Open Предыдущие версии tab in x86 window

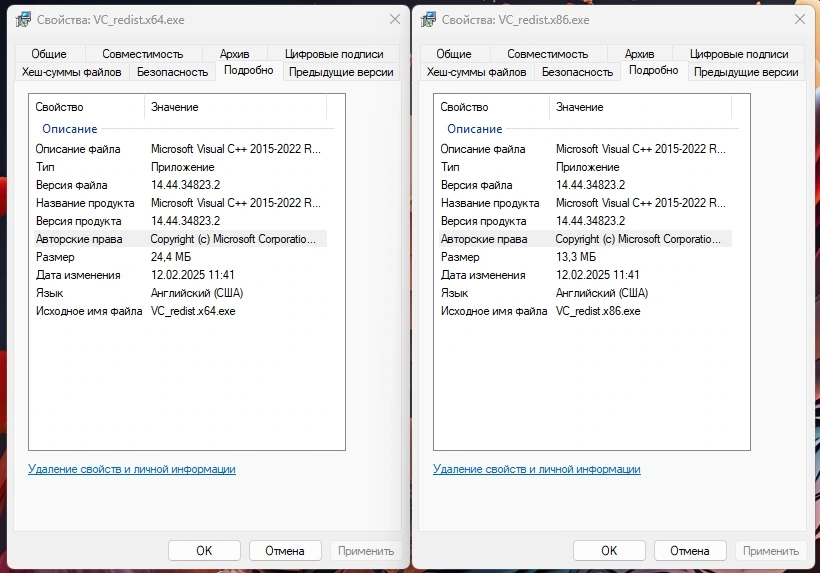click(x=746, y=72)
